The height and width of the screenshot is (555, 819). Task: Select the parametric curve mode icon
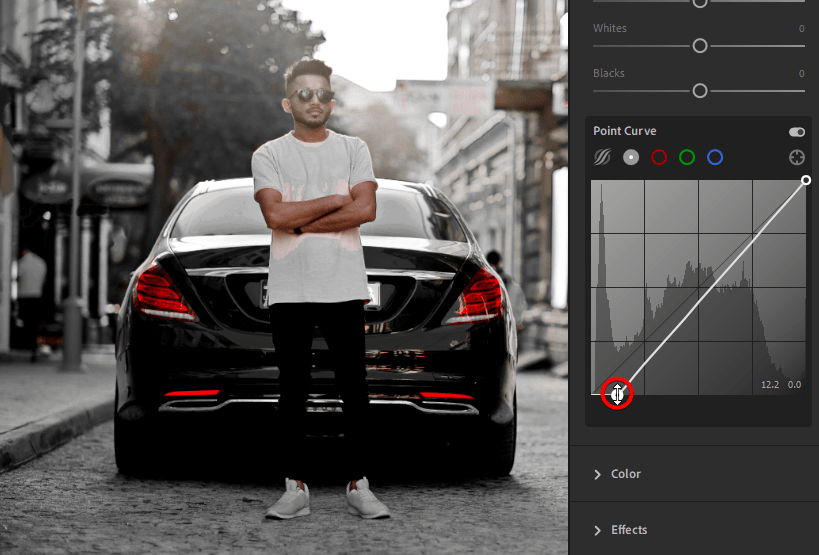click(x=602, y=157)
